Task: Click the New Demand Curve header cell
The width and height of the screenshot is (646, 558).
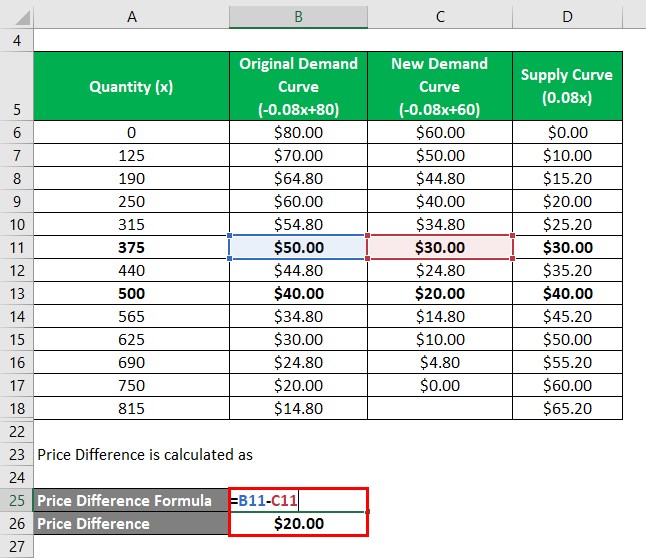Action: (x=440, y=86)
